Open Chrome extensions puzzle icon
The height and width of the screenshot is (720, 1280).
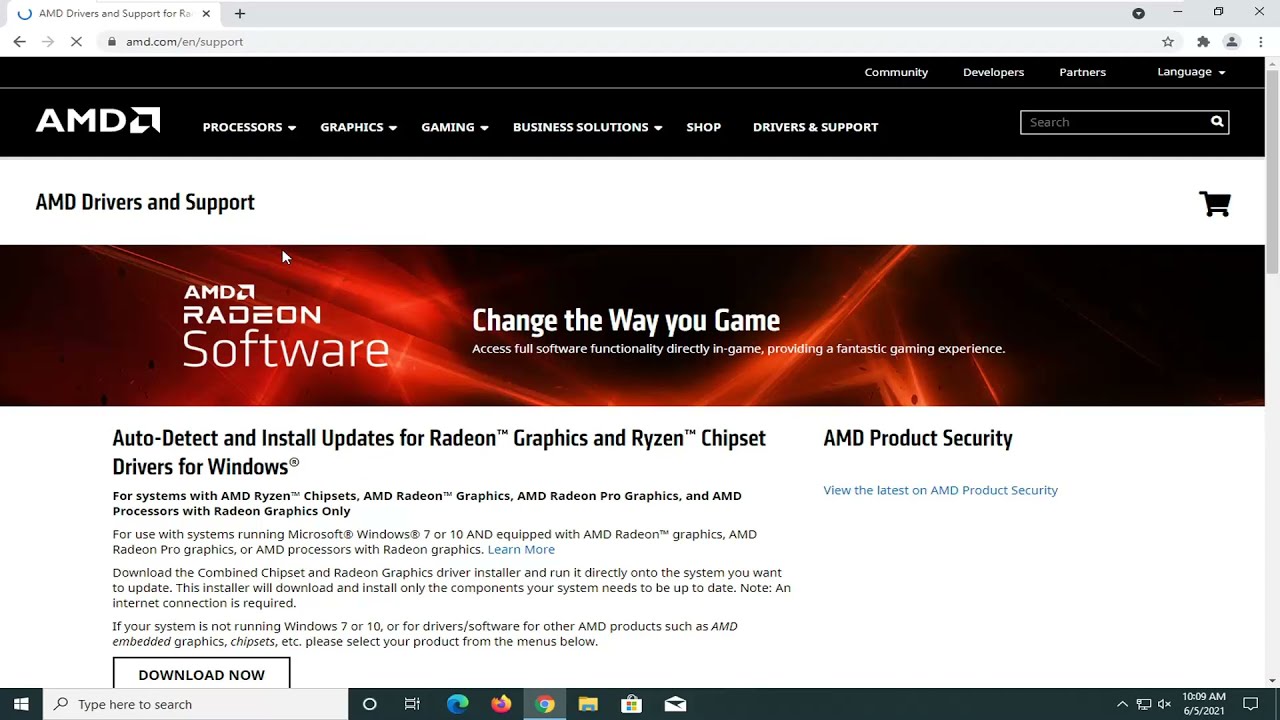(x=1203, y=41)
